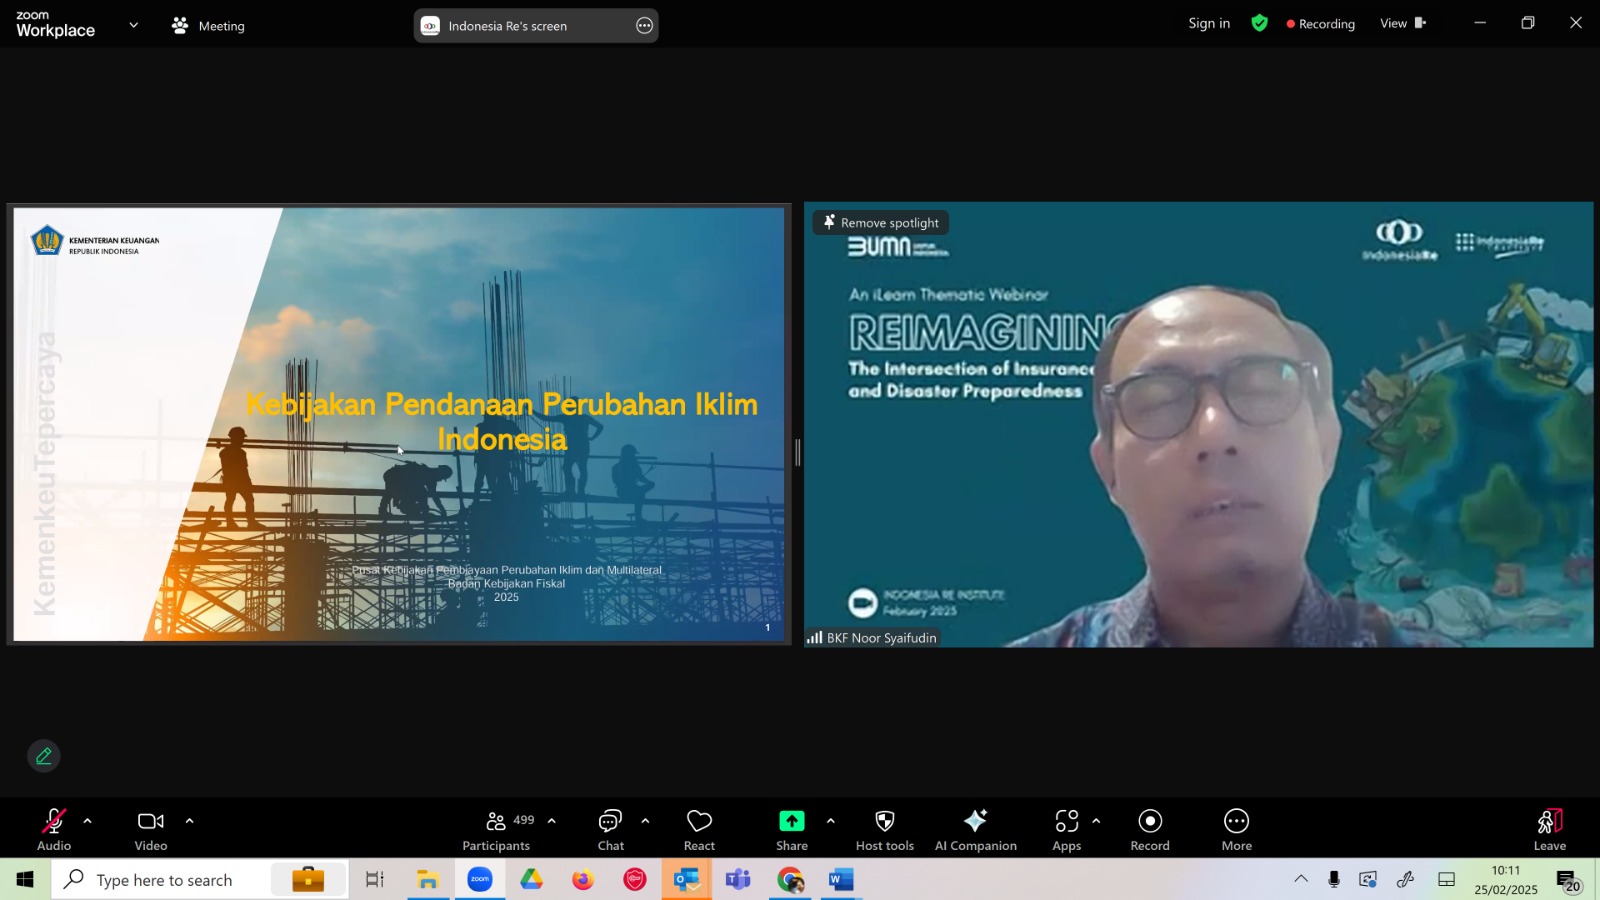The height and width of the screenshot is (900, 1600).
Task: Open the React emoji menu
Action: click(699, 830)
